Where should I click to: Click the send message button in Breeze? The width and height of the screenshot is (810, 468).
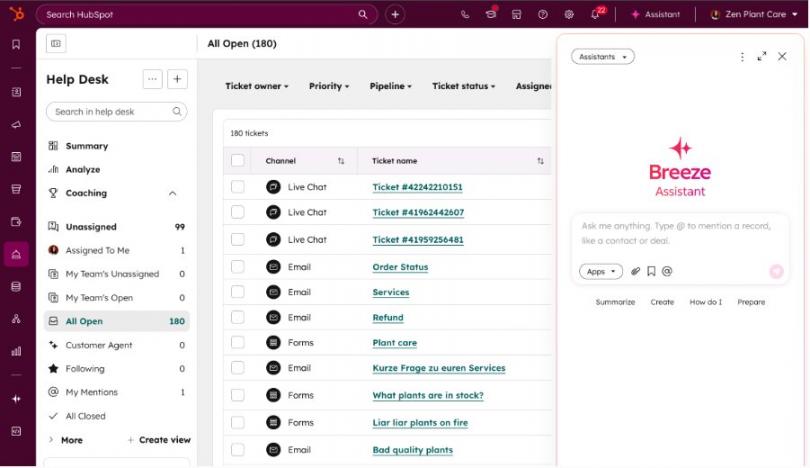(x=776, y=271)
